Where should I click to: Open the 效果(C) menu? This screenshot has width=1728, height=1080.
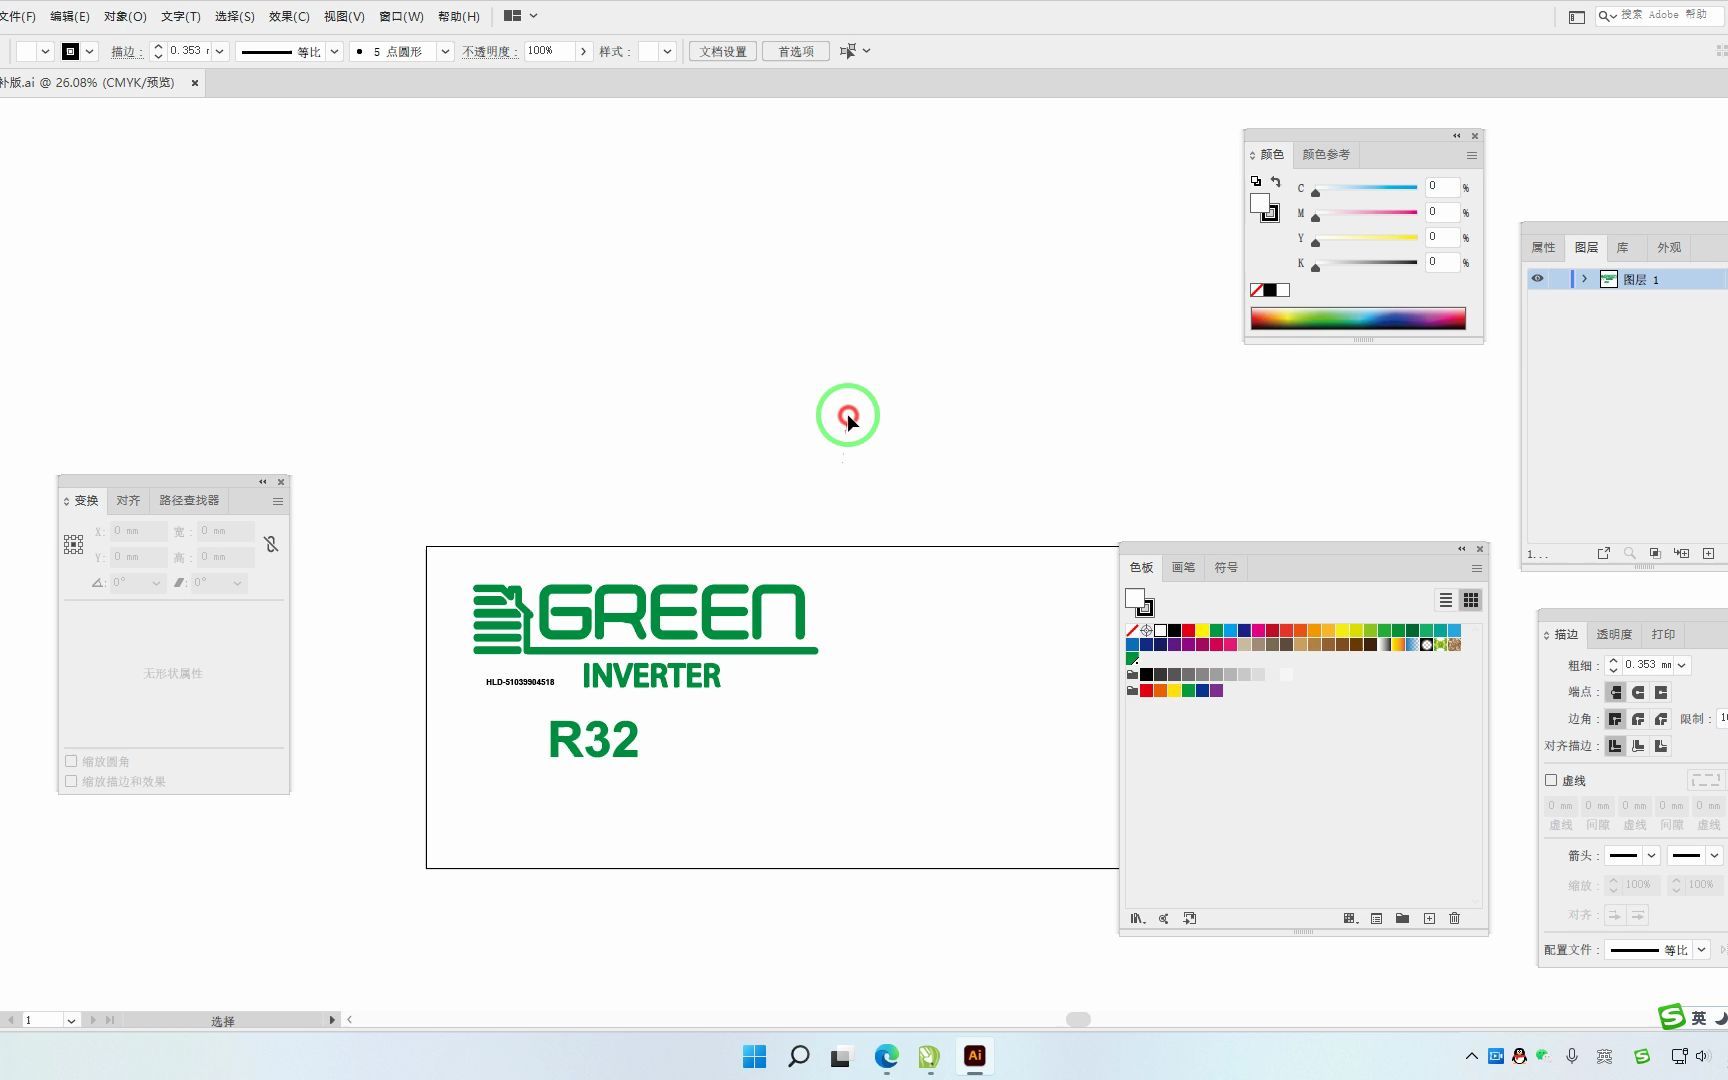point(289,16)
